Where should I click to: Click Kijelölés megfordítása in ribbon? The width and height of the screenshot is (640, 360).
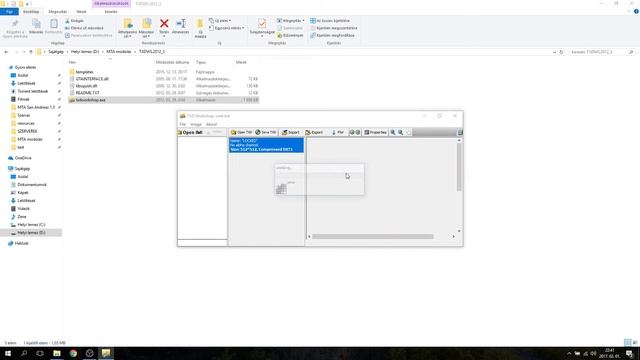(x=332, y=36)
